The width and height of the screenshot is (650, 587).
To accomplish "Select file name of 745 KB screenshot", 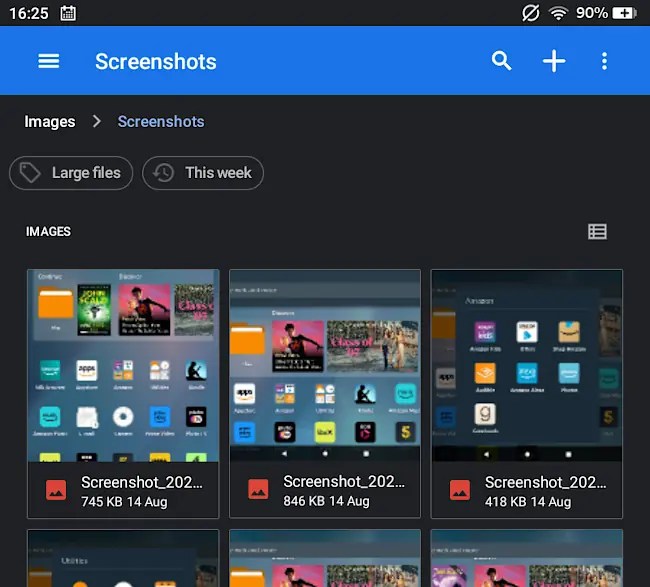I will click(142, 482).
